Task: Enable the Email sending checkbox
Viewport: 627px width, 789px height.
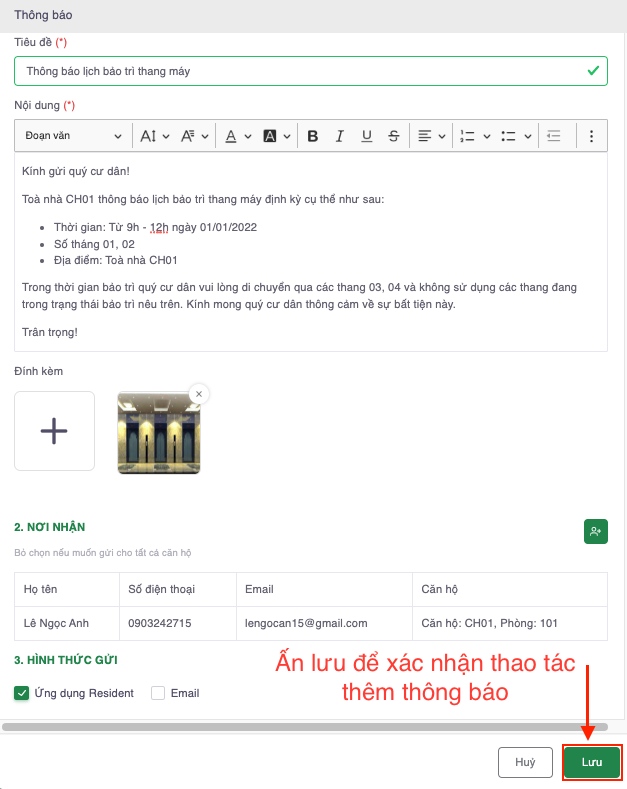Action: (158, 693)
